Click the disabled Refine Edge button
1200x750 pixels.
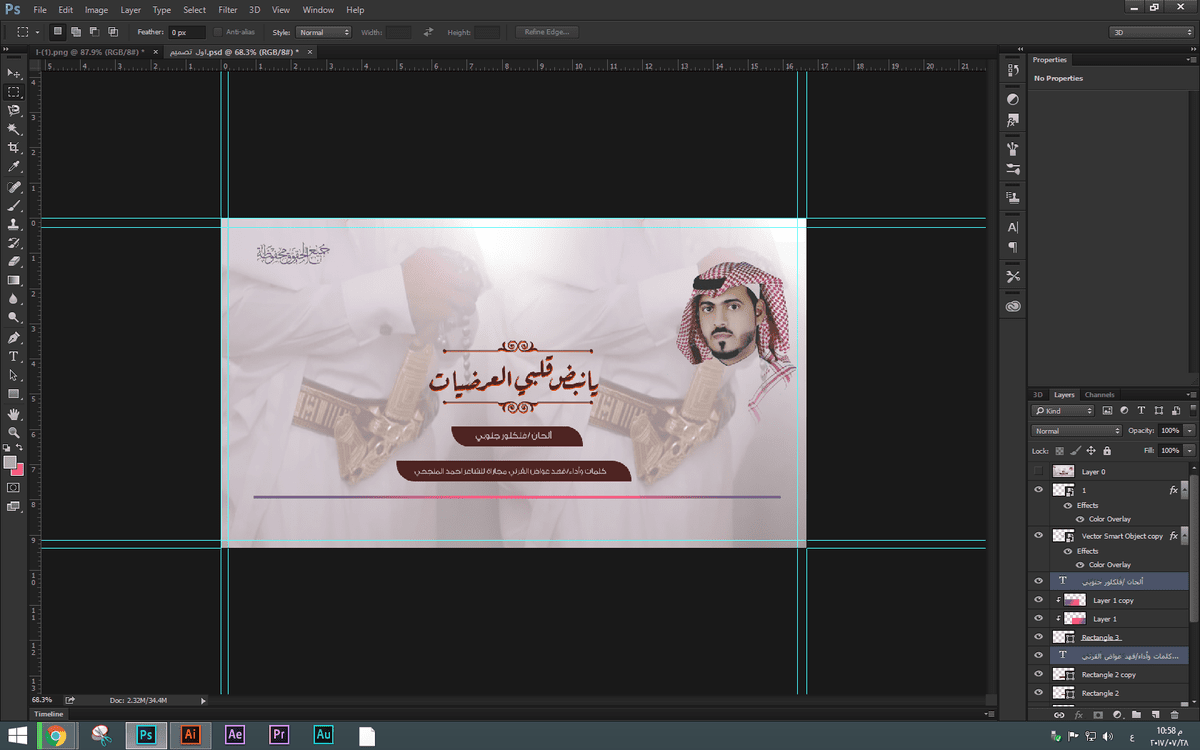point(547,32)
